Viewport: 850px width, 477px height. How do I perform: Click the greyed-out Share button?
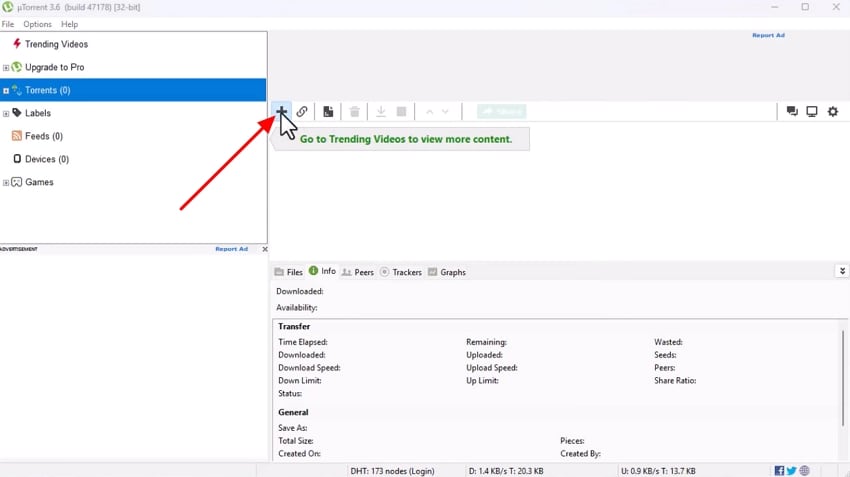[x=501, y=111]
